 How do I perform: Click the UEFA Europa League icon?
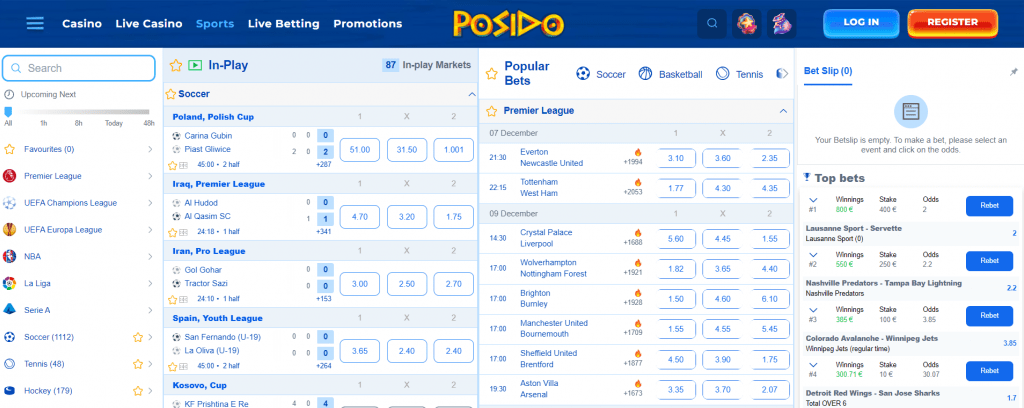tap(9, 230)
